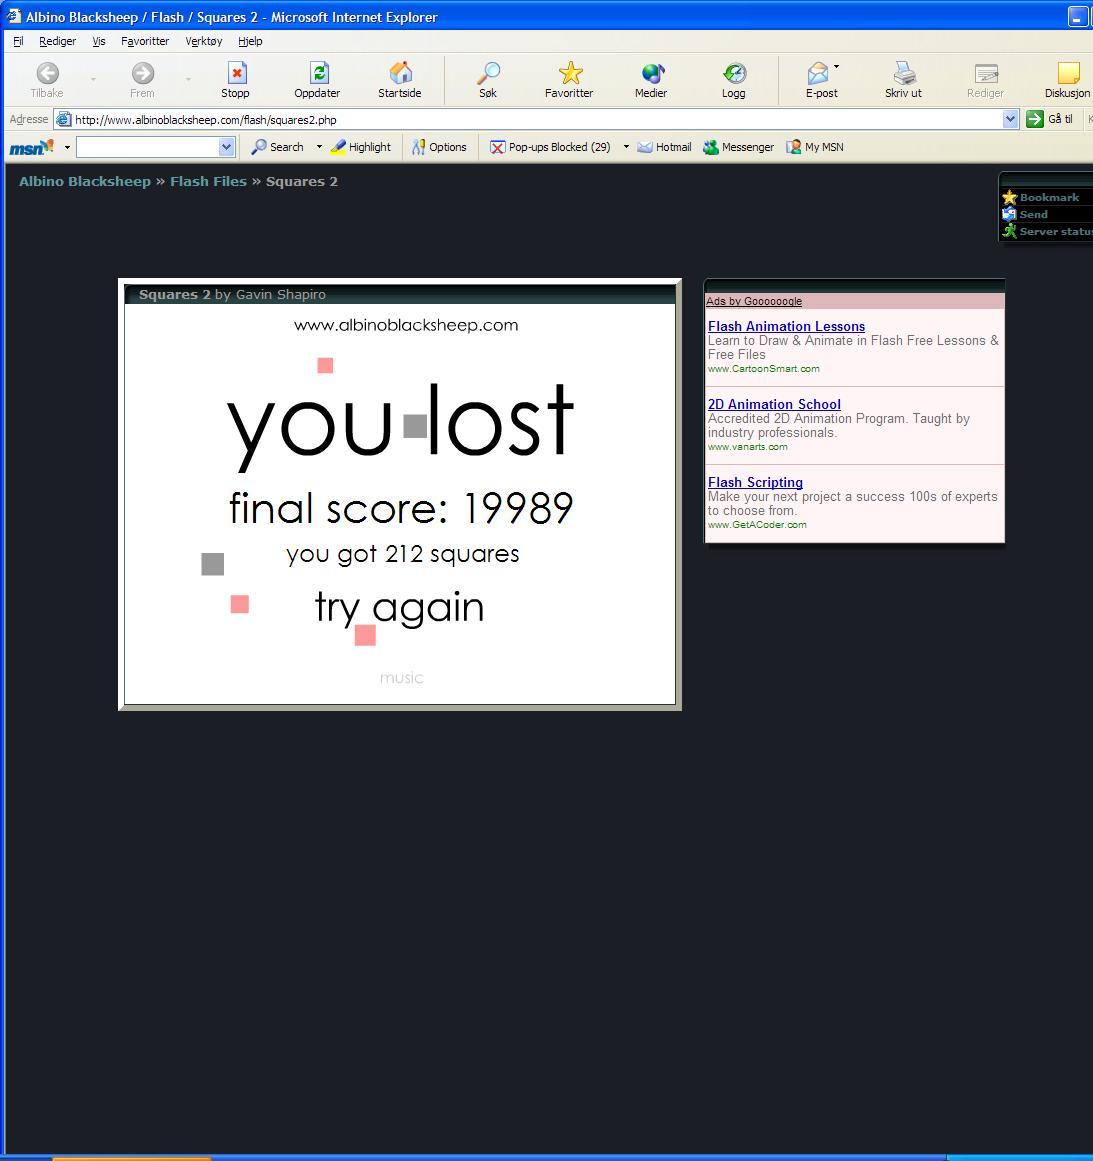Click the www.GetACoder.com ad URL

[x=757, y=525]
